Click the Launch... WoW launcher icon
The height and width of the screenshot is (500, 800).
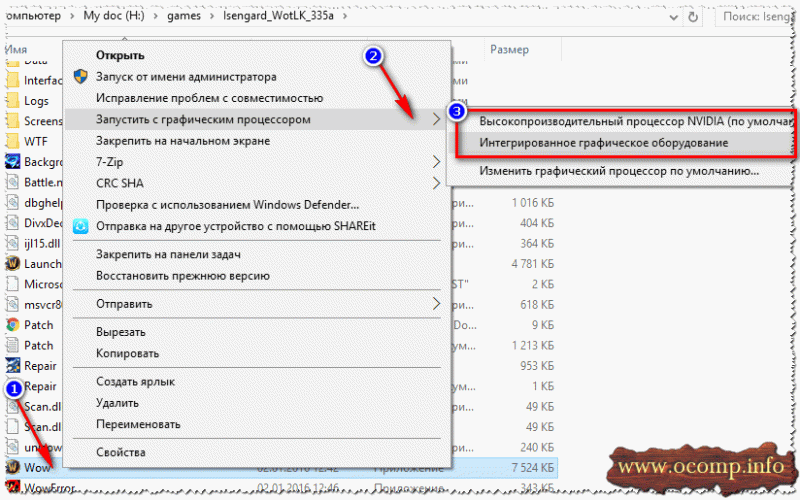tap(12, 264)
